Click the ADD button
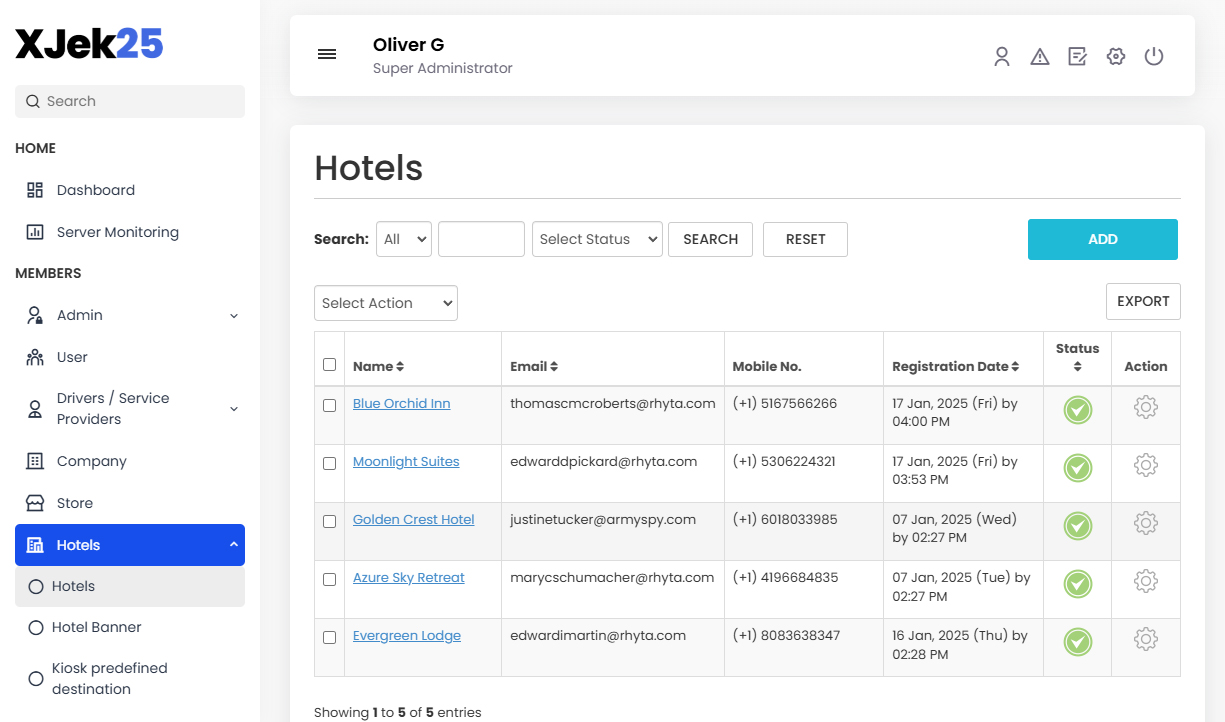This screenshot has height=722, width=1225. pyautogui.click(x=1102, y=239)
